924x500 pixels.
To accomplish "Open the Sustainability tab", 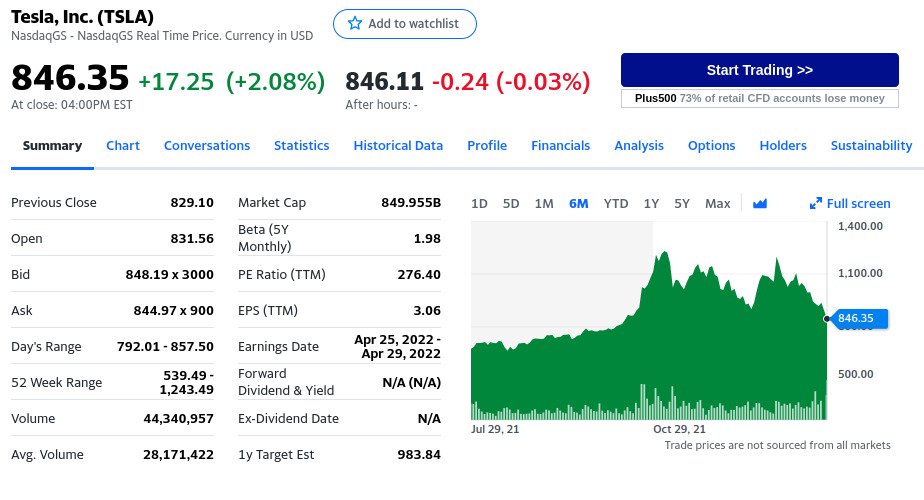I will click(871, 146).
